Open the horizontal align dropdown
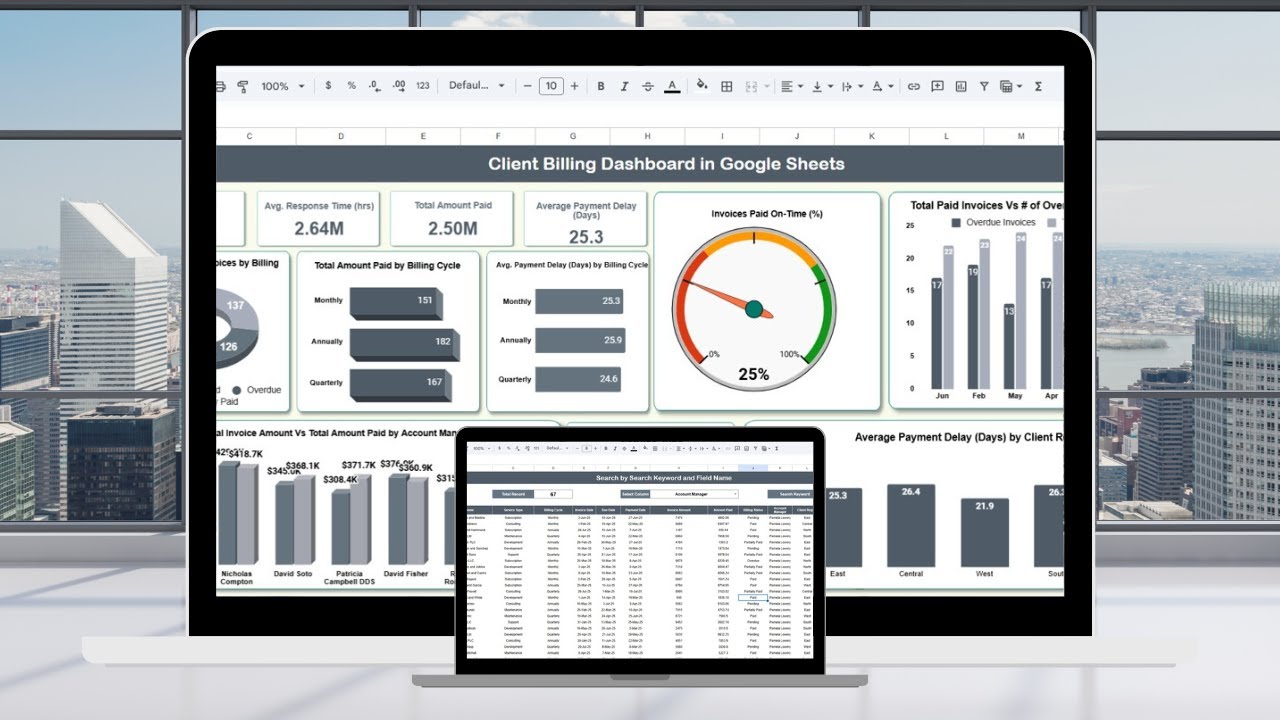 [x=792, y=86]
